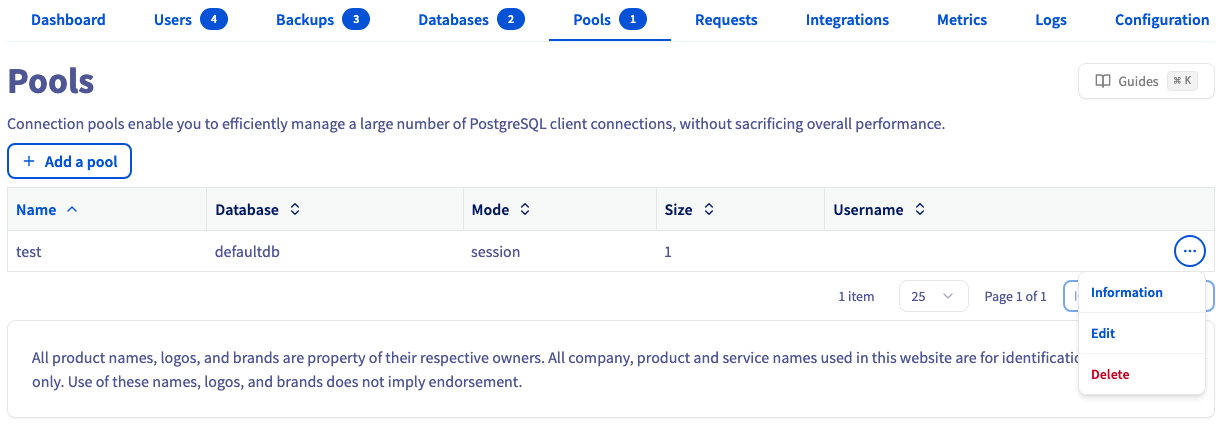Viewport: 1224px width, 426px height.
Task: Open the Guides button
Action: 1146,81
